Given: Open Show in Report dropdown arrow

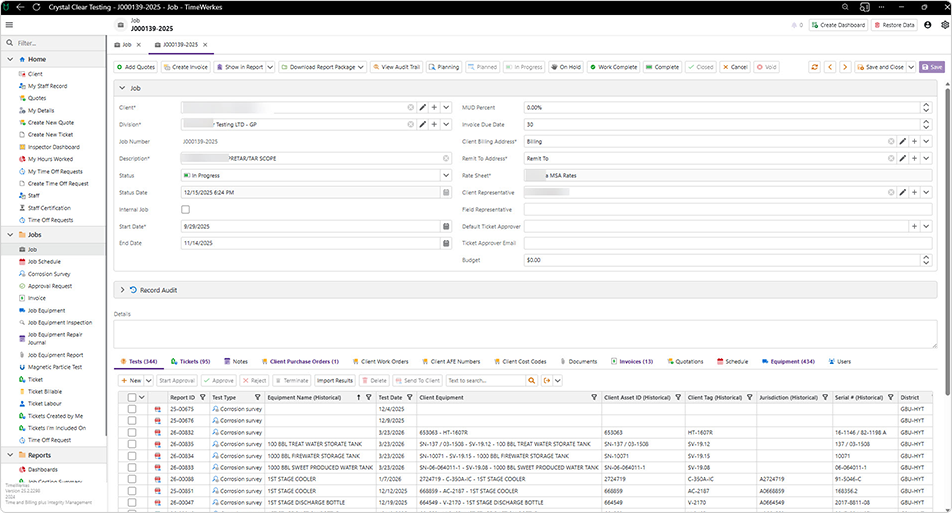Looking at the screenshot, I should [x=270, y=67].
